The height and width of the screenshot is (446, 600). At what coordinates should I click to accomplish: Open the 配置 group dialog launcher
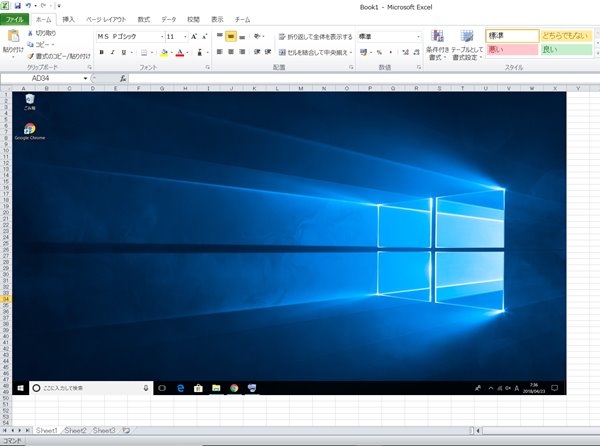pos(351,67)
